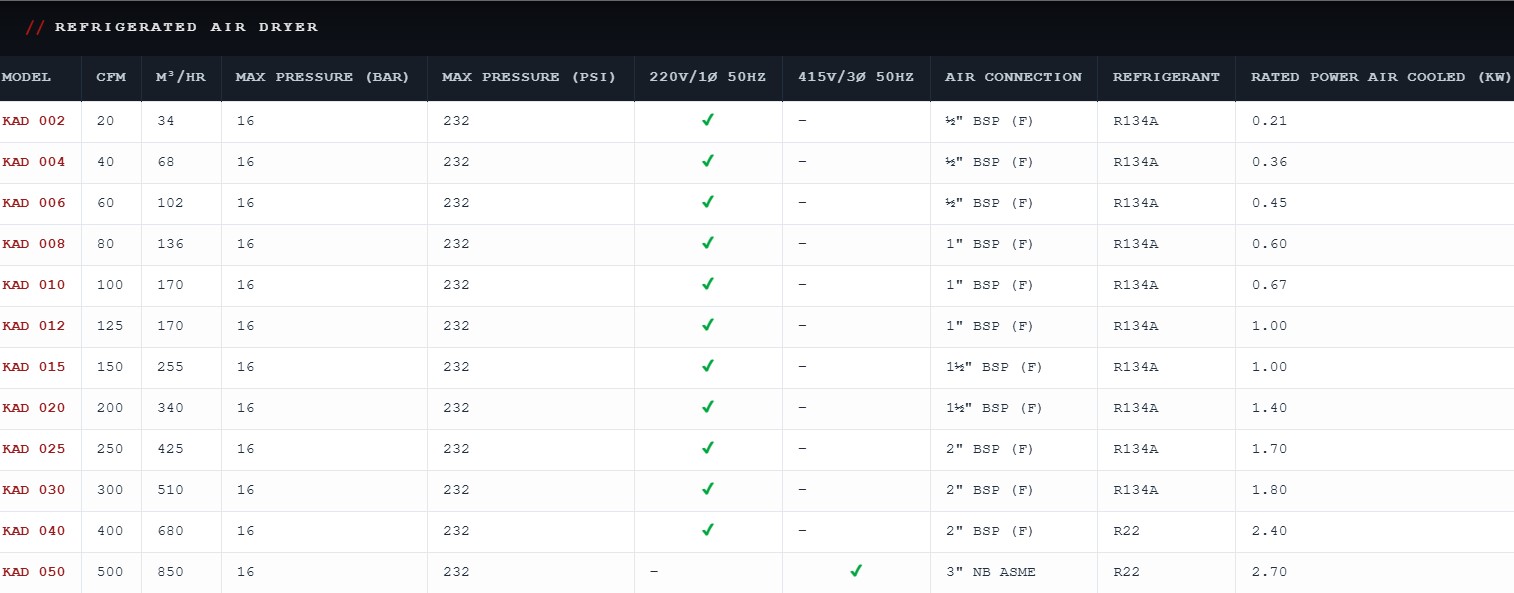The width and height of the screenshot is (1514, 593).
Task: Click the green checkmark in KAD 030 row
Action: pos(708,489)
